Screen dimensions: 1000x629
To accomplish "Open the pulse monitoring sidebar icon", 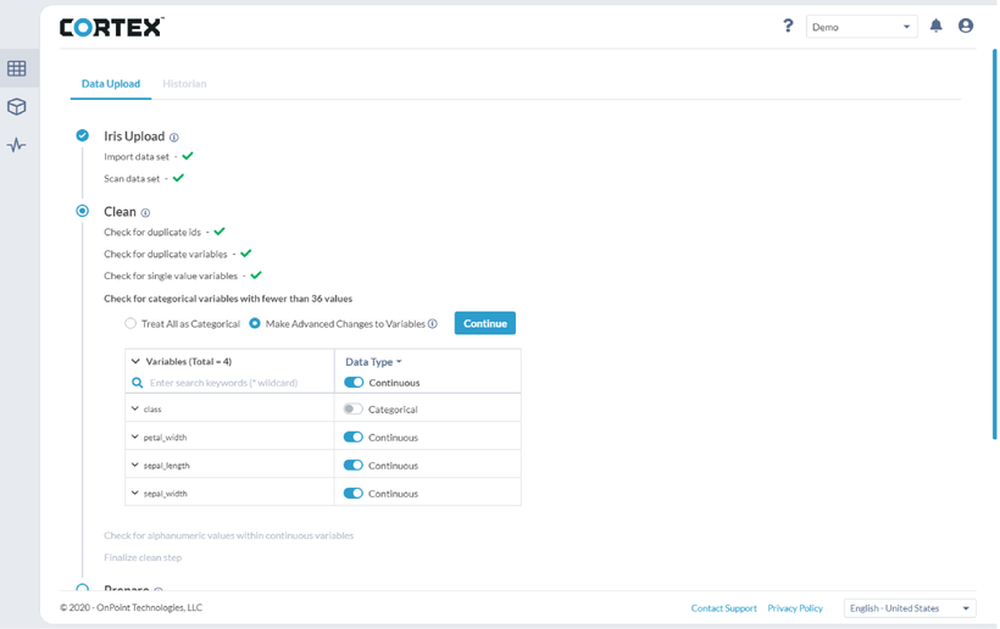I will coord(17,145).
